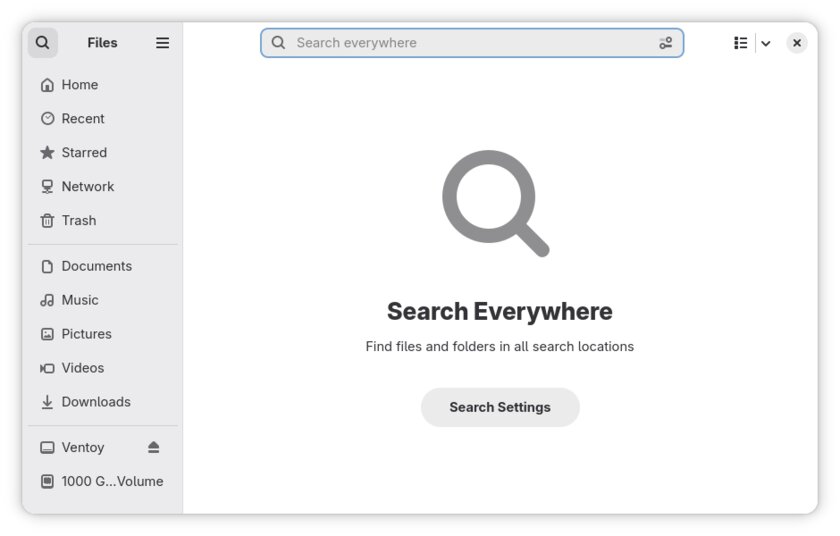
Task: Switch to list view layout
Action: [x=741, y=43]
